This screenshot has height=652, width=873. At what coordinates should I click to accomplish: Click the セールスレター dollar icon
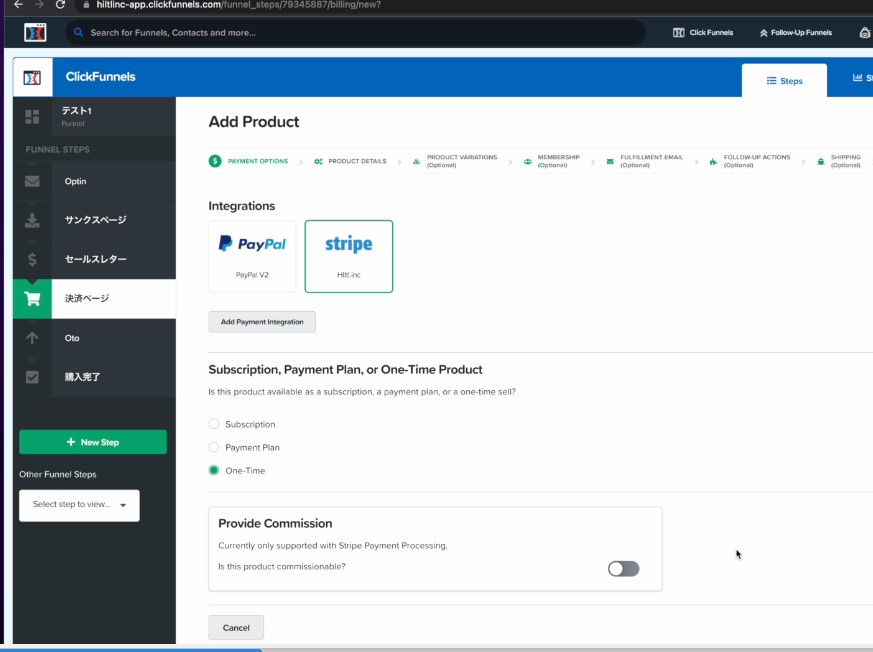(32, 259)
